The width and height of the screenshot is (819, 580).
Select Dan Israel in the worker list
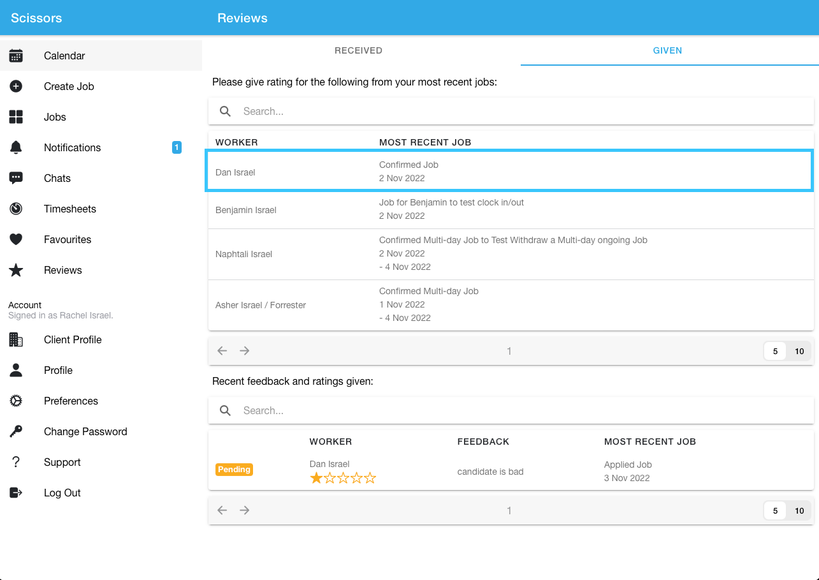(x=510, y=171)
